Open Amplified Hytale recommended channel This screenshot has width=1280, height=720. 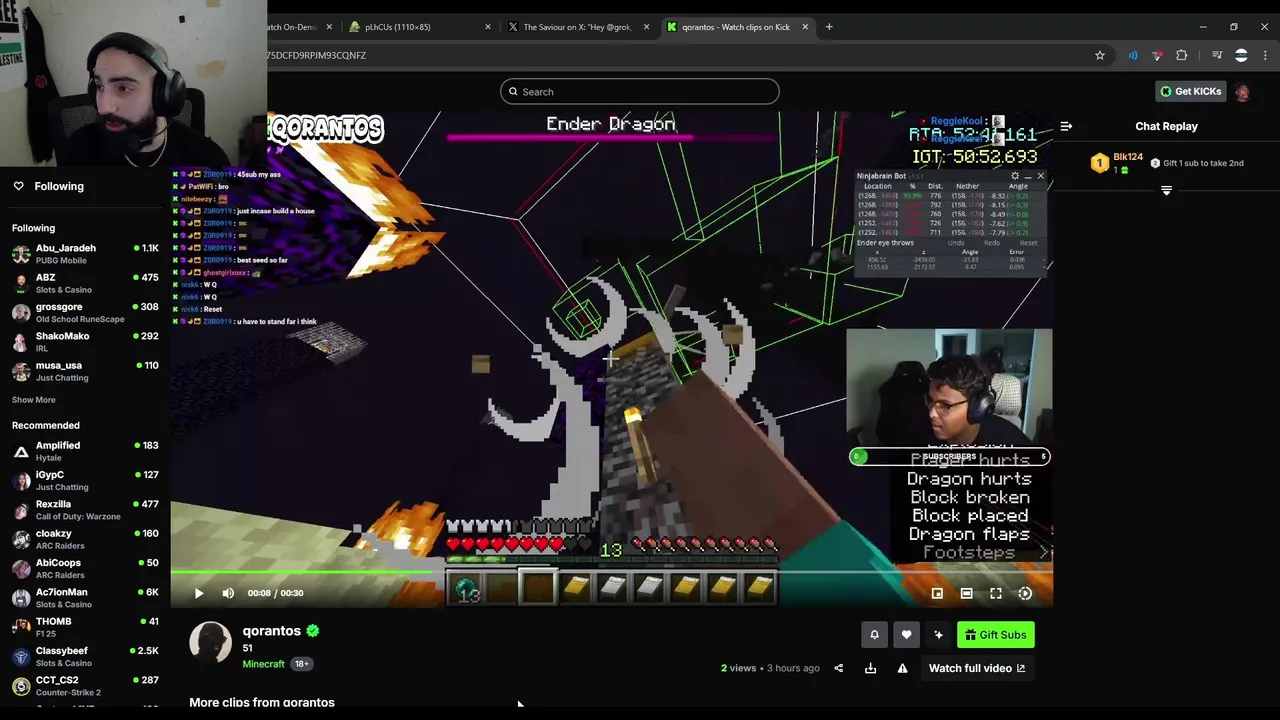[x=85, y=451]
